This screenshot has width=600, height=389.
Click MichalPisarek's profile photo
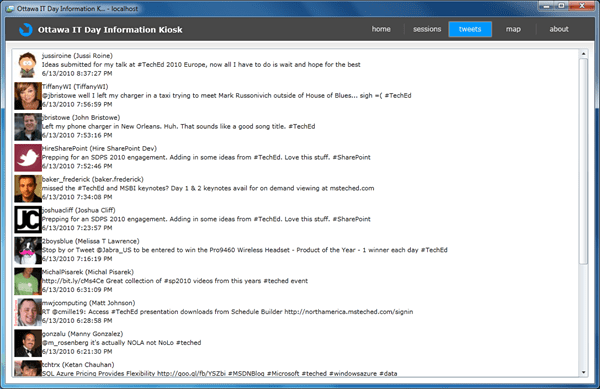[28, 282]
